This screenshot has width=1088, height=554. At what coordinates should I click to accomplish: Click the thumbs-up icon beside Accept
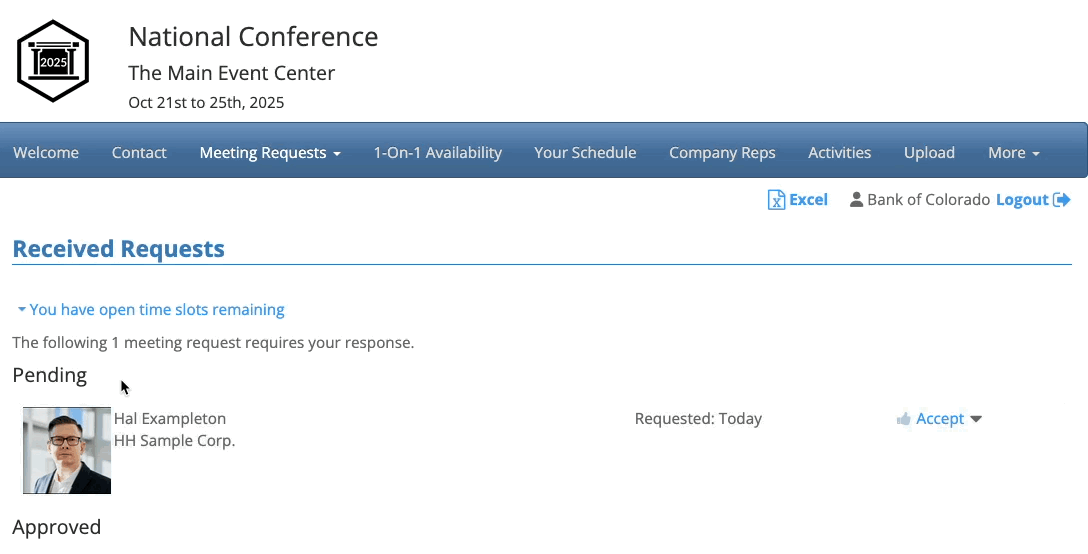pyautogui.click(x=904, y=419)
